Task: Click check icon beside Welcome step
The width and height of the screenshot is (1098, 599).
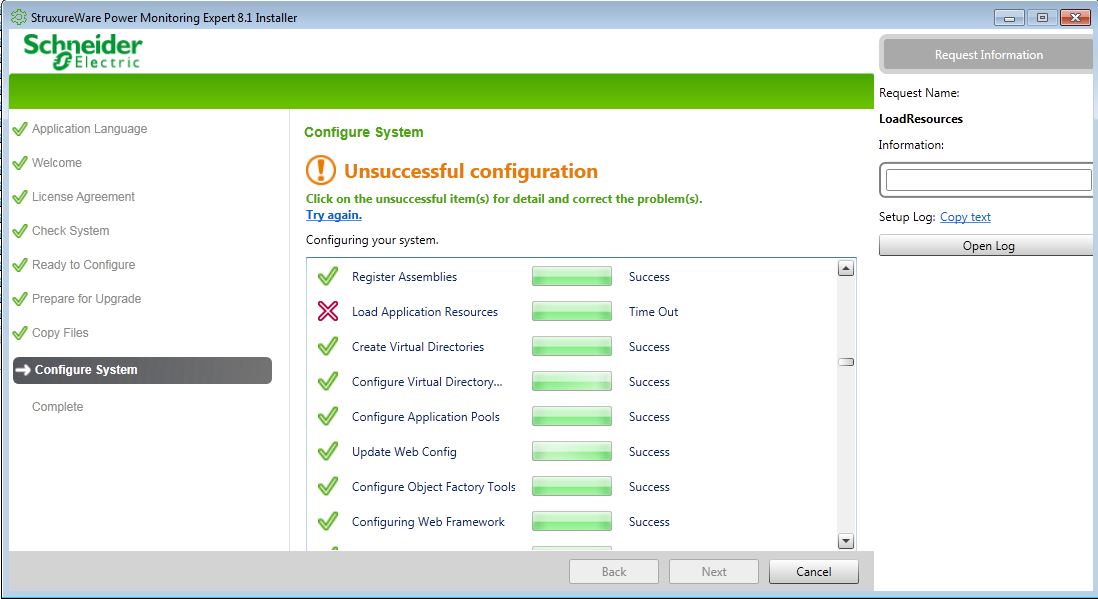Action: [20, 163]
